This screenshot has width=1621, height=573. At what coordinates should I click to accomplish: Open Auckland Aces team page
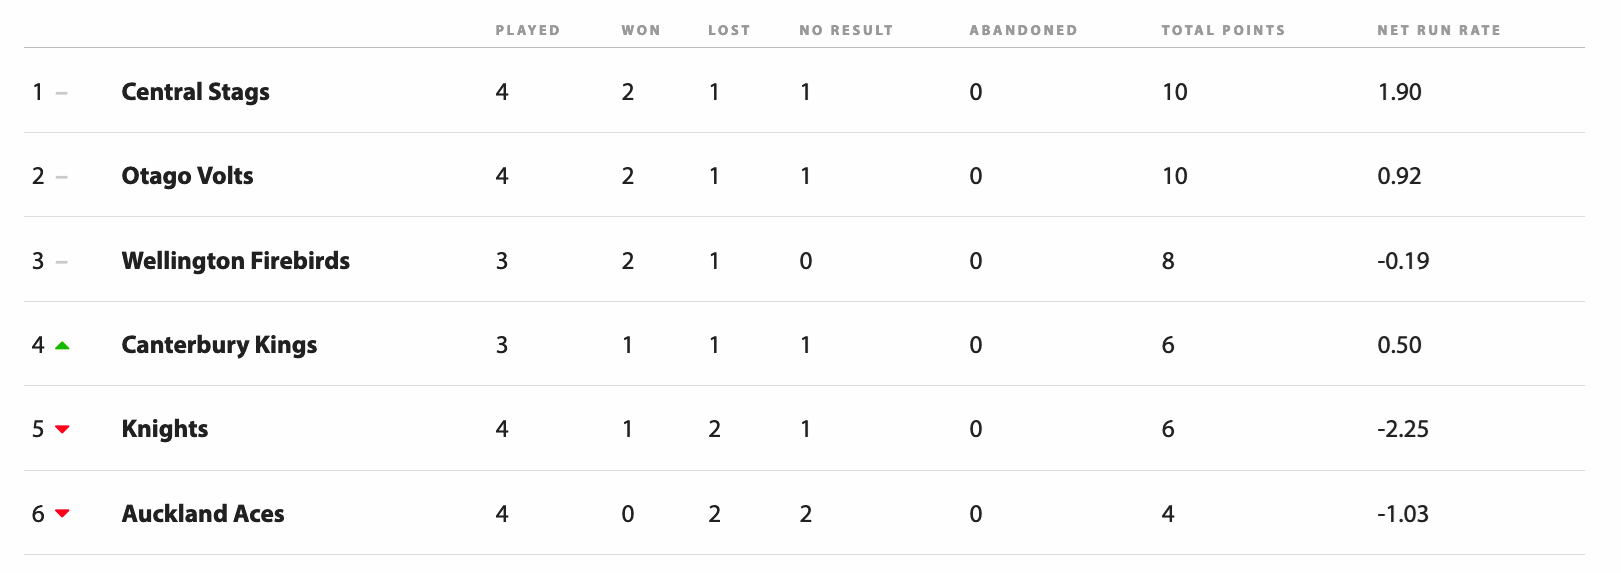tap(203, 514)
